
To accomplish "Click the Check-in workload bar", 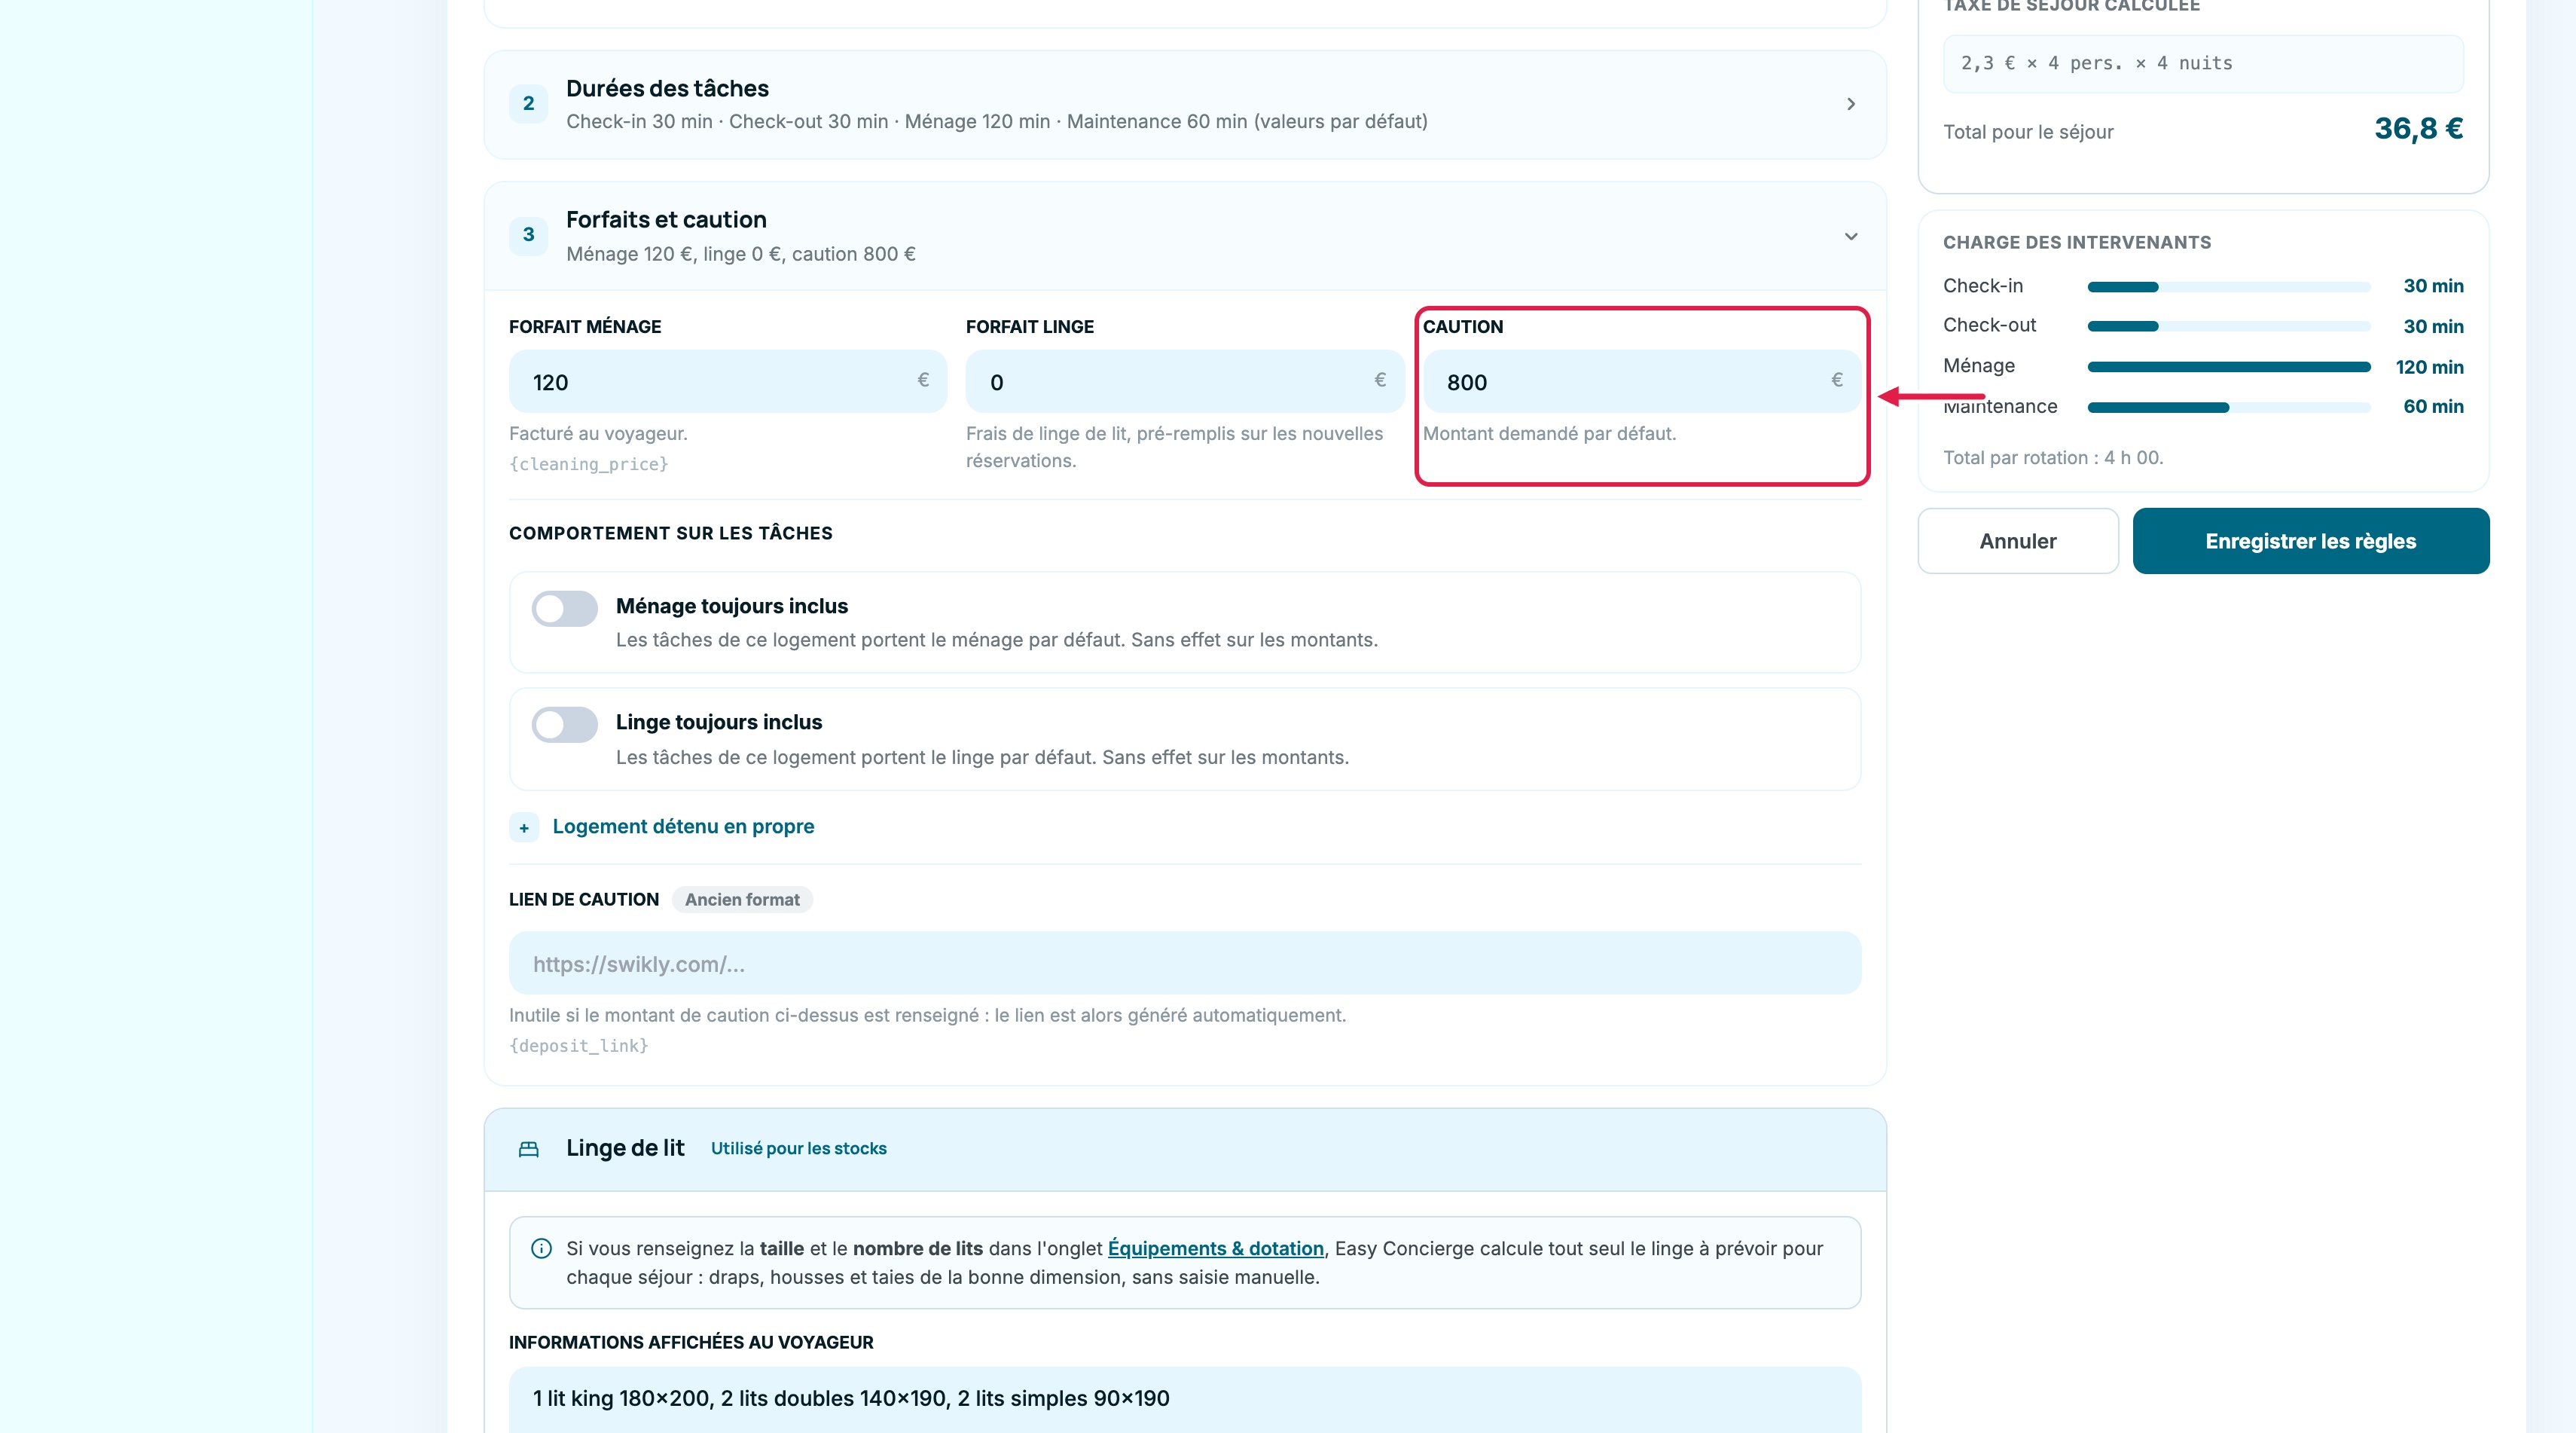I will (2228, 287).
